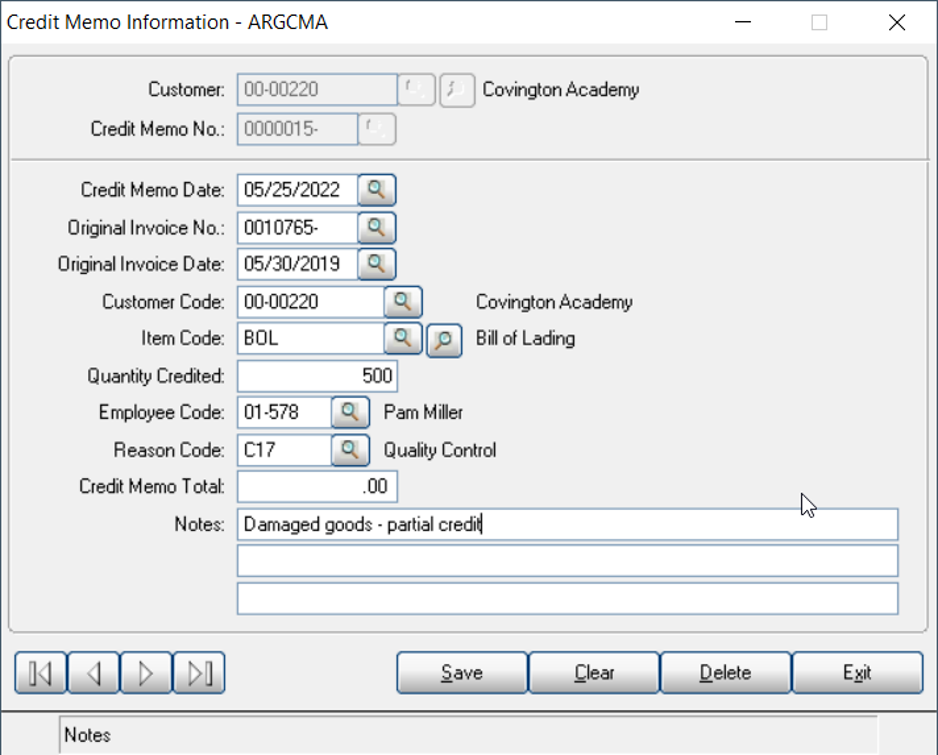Click the Pam Miller employee name
The height and width of the screenshot is (755, 938).
[x=423, y=412]
